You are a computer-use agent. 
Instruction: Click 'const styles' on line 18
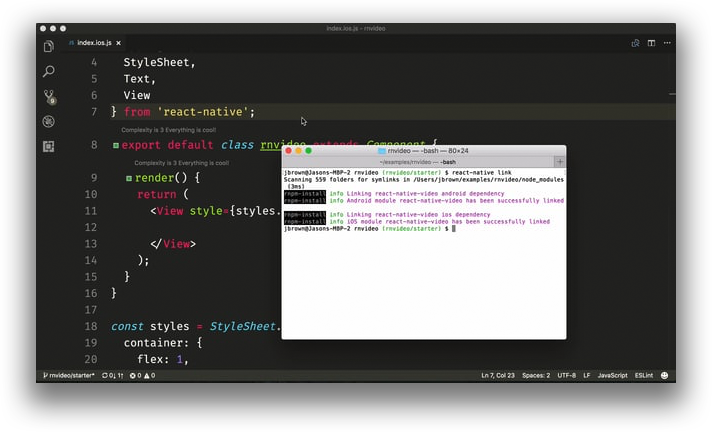150,326
